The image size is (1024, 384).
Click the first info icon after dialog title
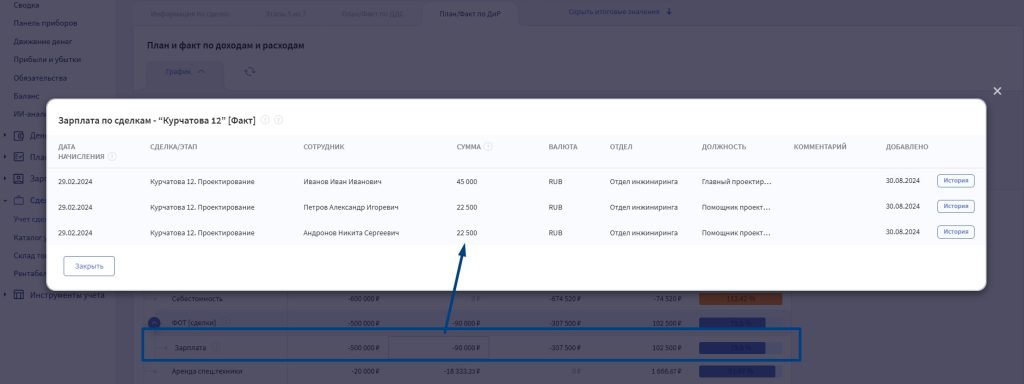[265, 120]
